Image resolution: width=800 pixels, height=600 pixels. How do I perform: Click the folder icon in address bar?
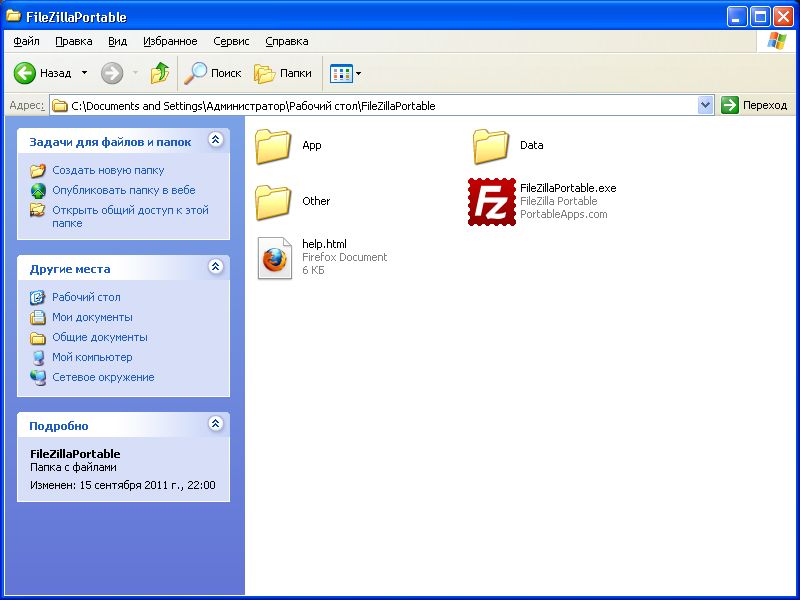click(60, 106)
